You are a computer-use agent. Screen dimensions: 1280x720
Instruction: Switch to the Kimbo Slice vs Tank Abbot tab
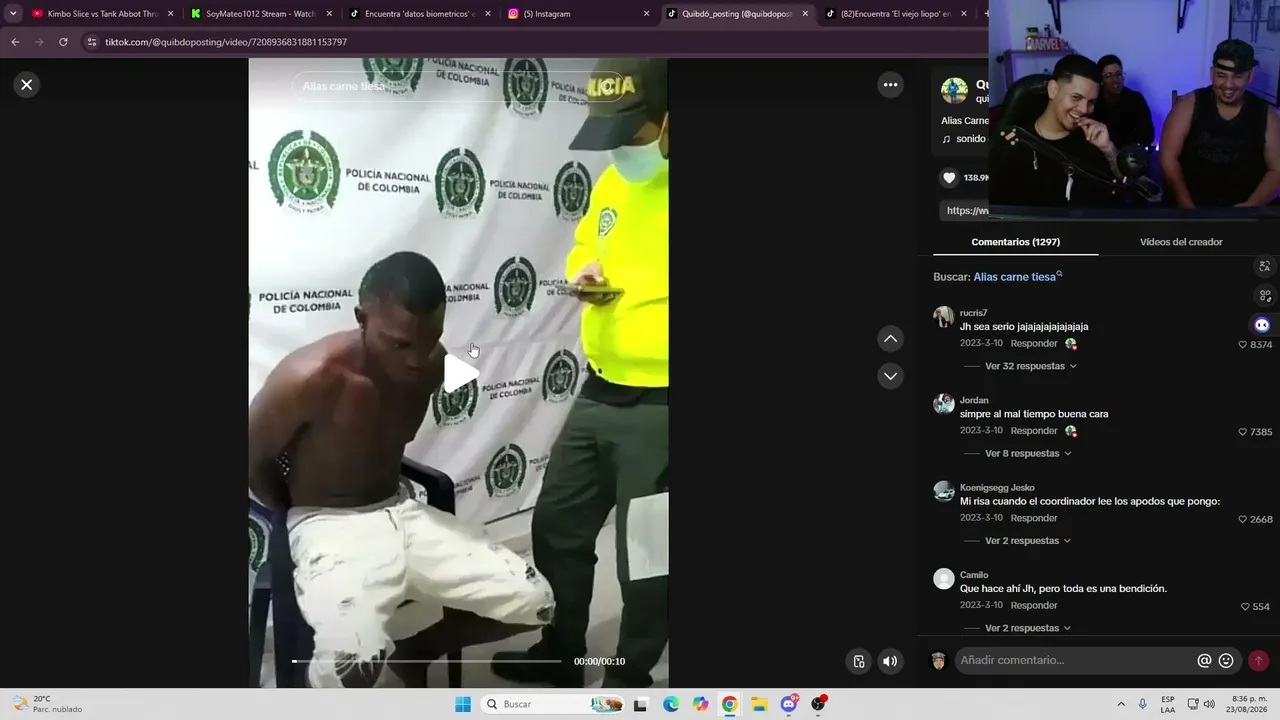[x=103, y=14]
